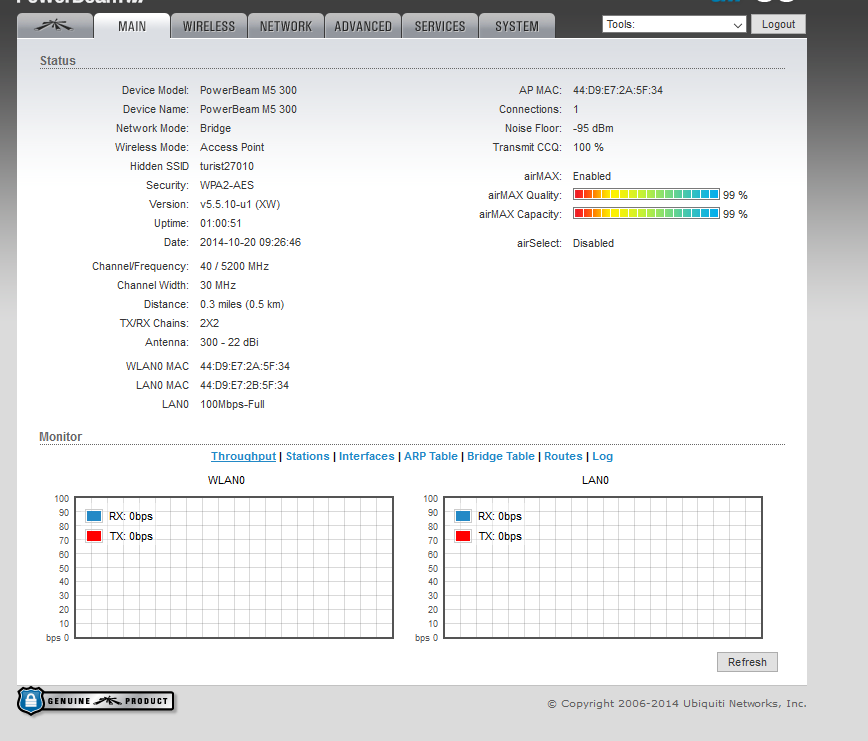Viewport: 868px width, 741px height.
Task: Click the blue RX legend swatch in WLAN0
Action: point(94,516)
